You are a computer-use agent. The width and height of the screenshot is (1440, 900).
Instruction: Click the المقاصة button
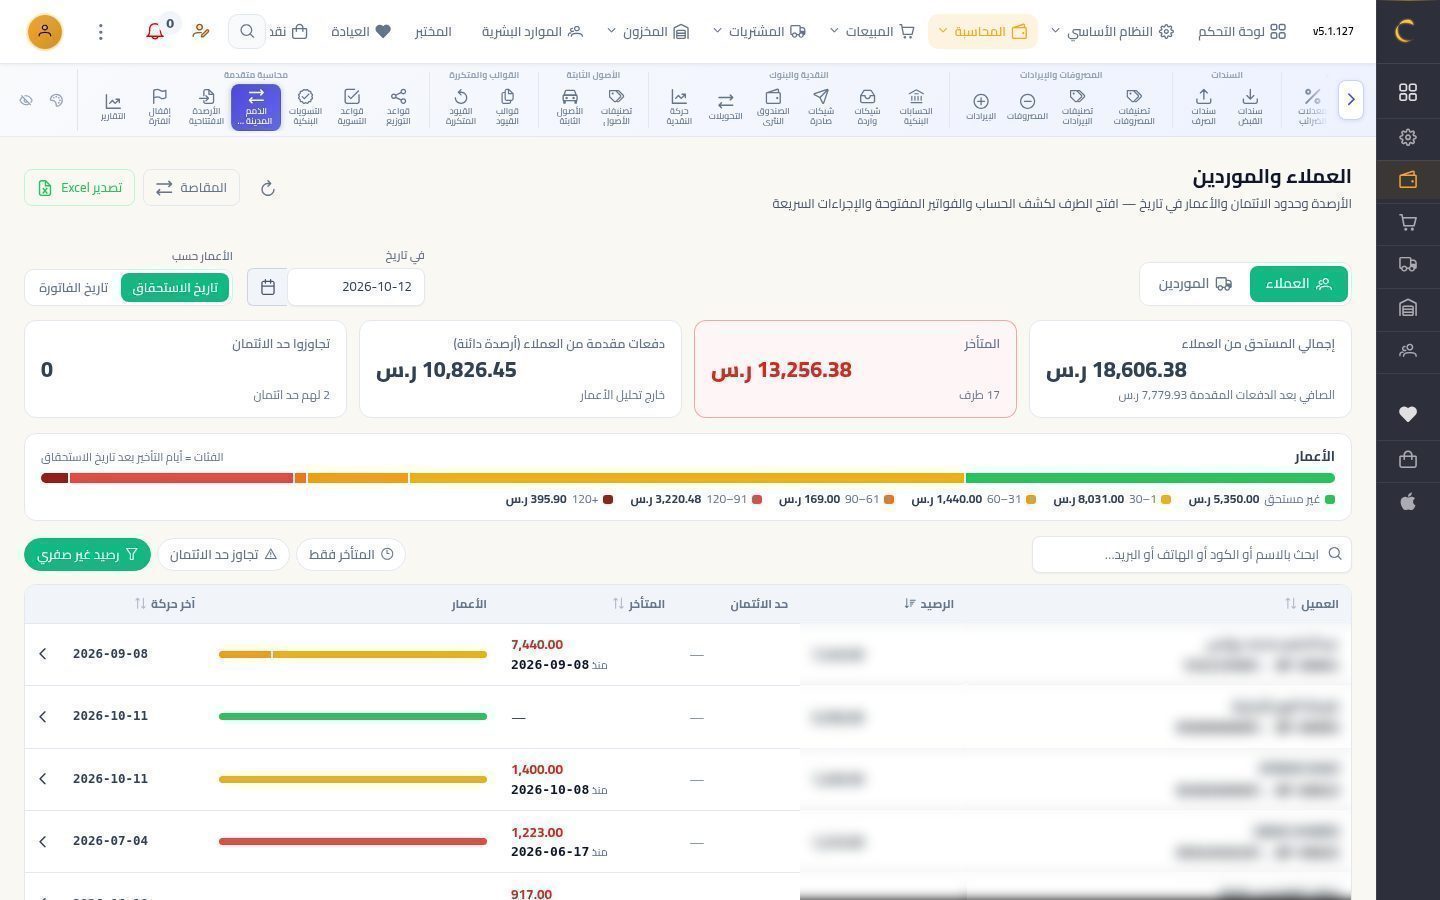[191, 188]
